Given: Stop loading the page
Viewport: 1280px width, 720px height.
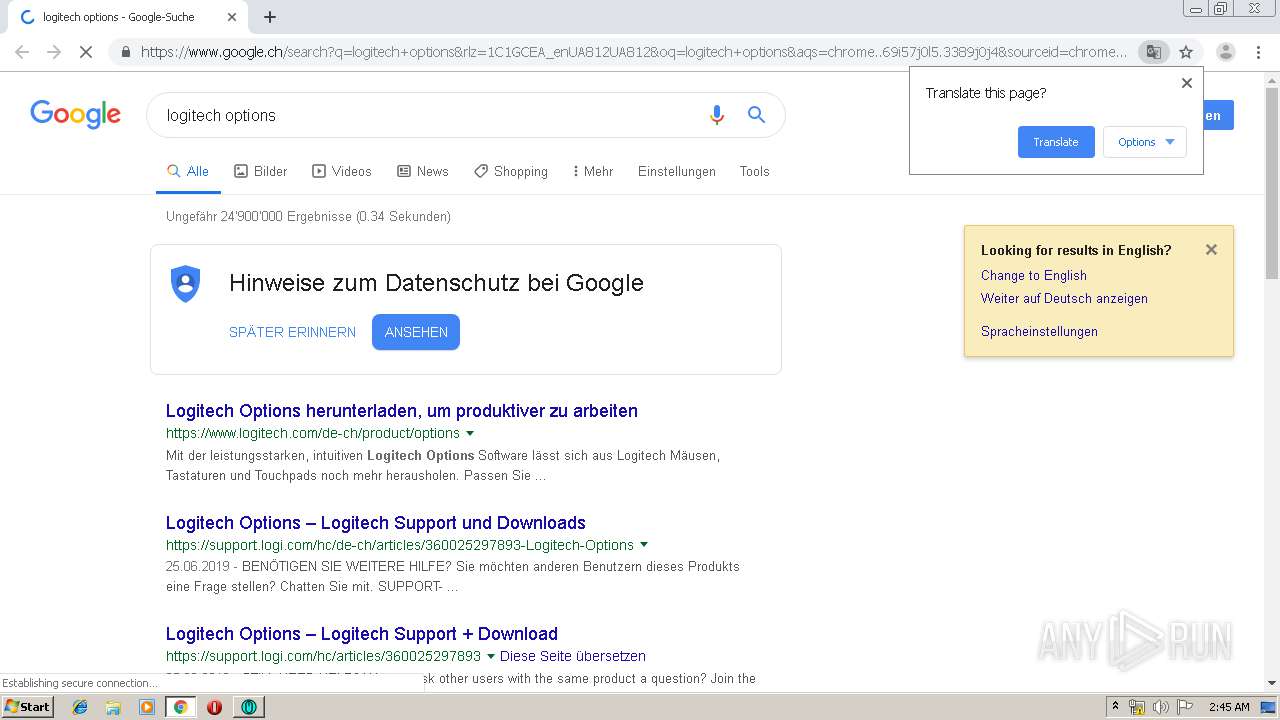Looking at the screenshot, I should tap(86, 52).
